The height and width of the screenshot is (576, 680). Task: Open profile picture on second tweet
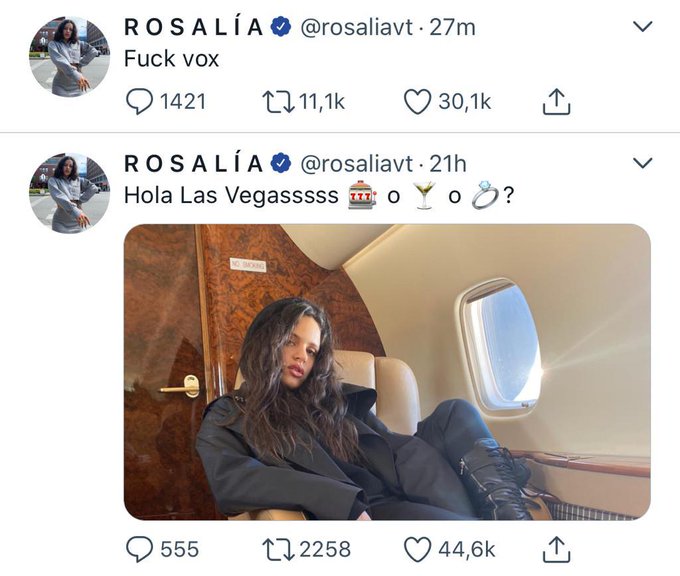coord(69,193)
